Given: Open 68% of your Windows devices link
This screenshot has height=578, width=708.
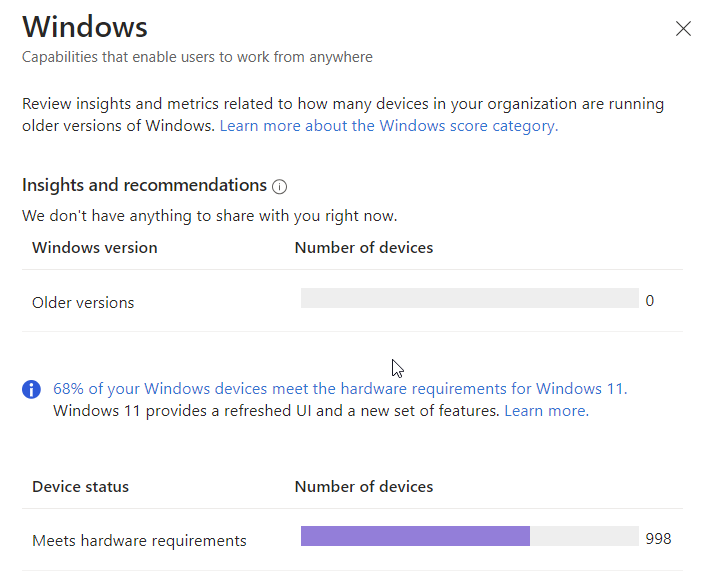Looking at the screenshot, I should click(340, 389).
